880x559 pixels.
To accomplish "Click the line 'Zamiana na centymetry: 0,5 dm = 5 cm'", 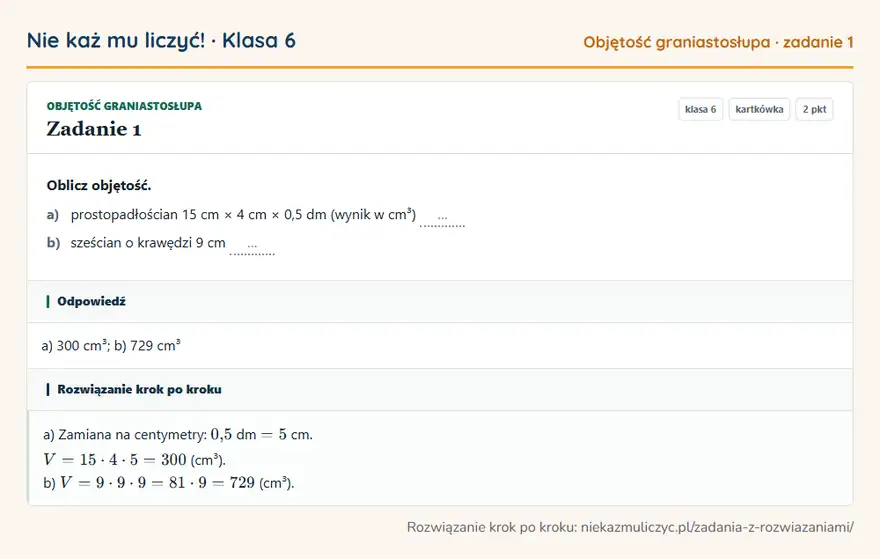I will (x=185, y=435).
